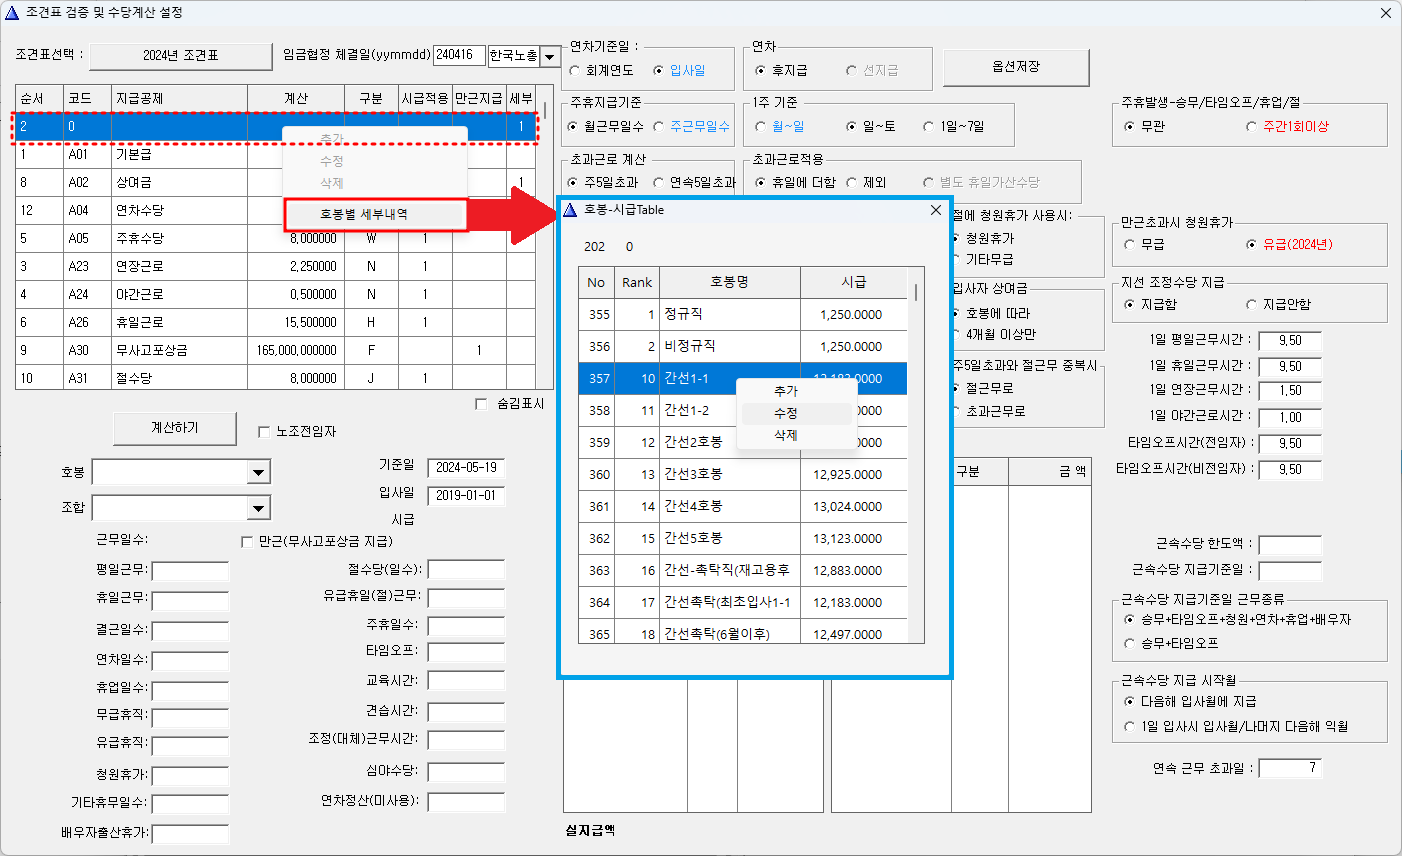Screen dimensions: 1402x856
Task: Click the 입사일 date field
Action: click(466, 496)
